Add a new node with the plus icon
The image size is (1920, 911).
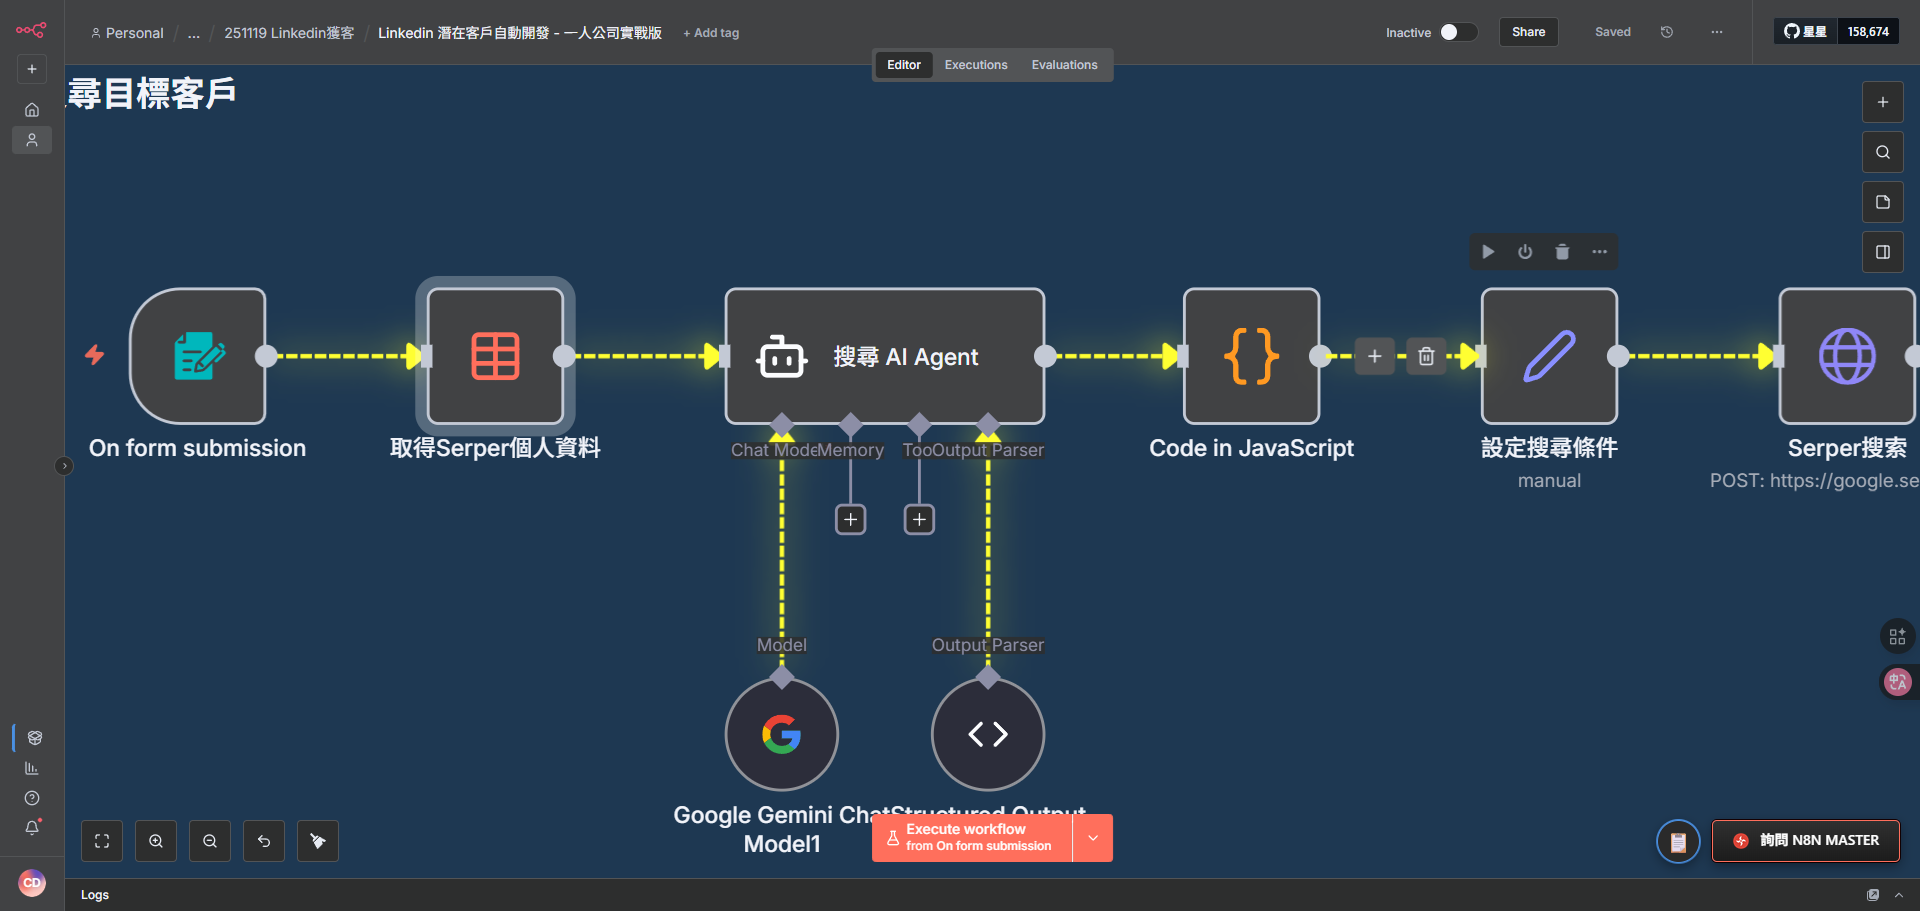1882,101
